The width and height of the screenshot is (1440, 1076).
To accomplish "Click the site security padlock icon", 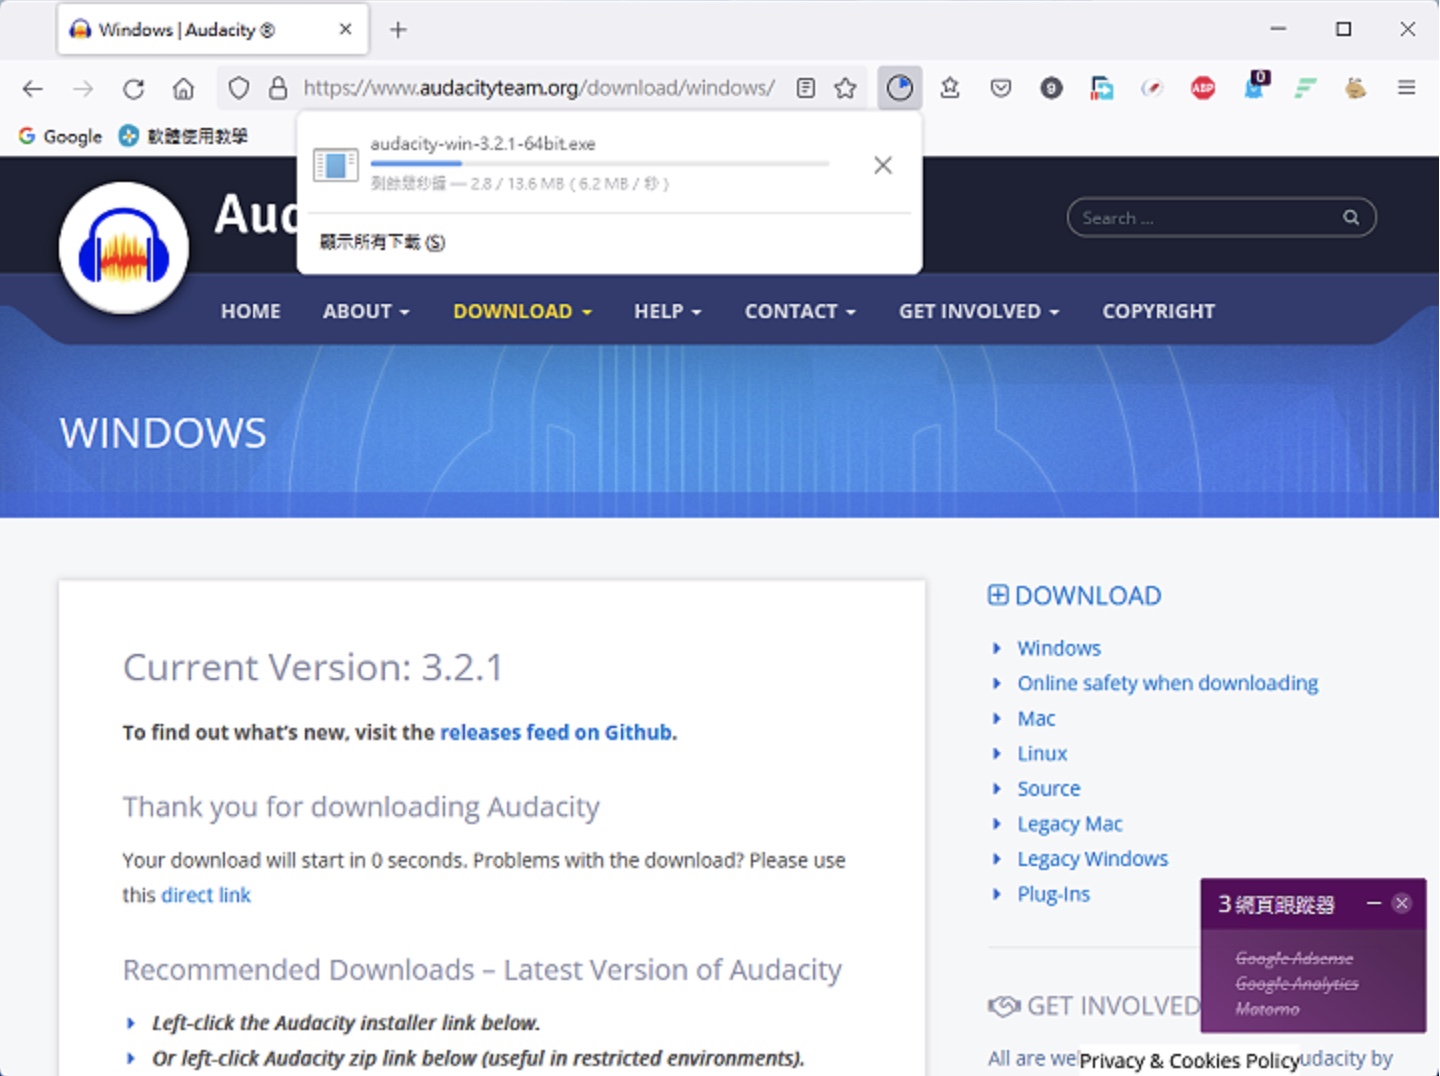I will (278, 88).
